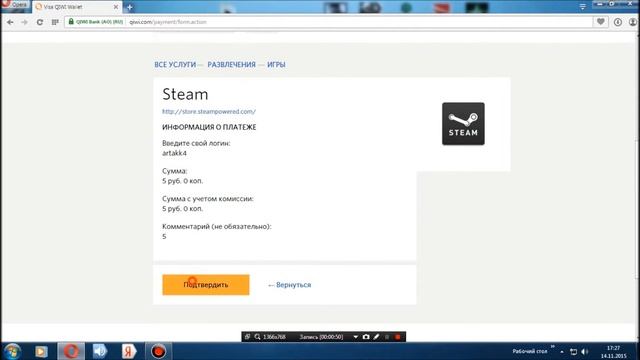Viewport: 640px width, 360px height.
Task: Bookmark page with the heart icon
Action: point(600,22)
